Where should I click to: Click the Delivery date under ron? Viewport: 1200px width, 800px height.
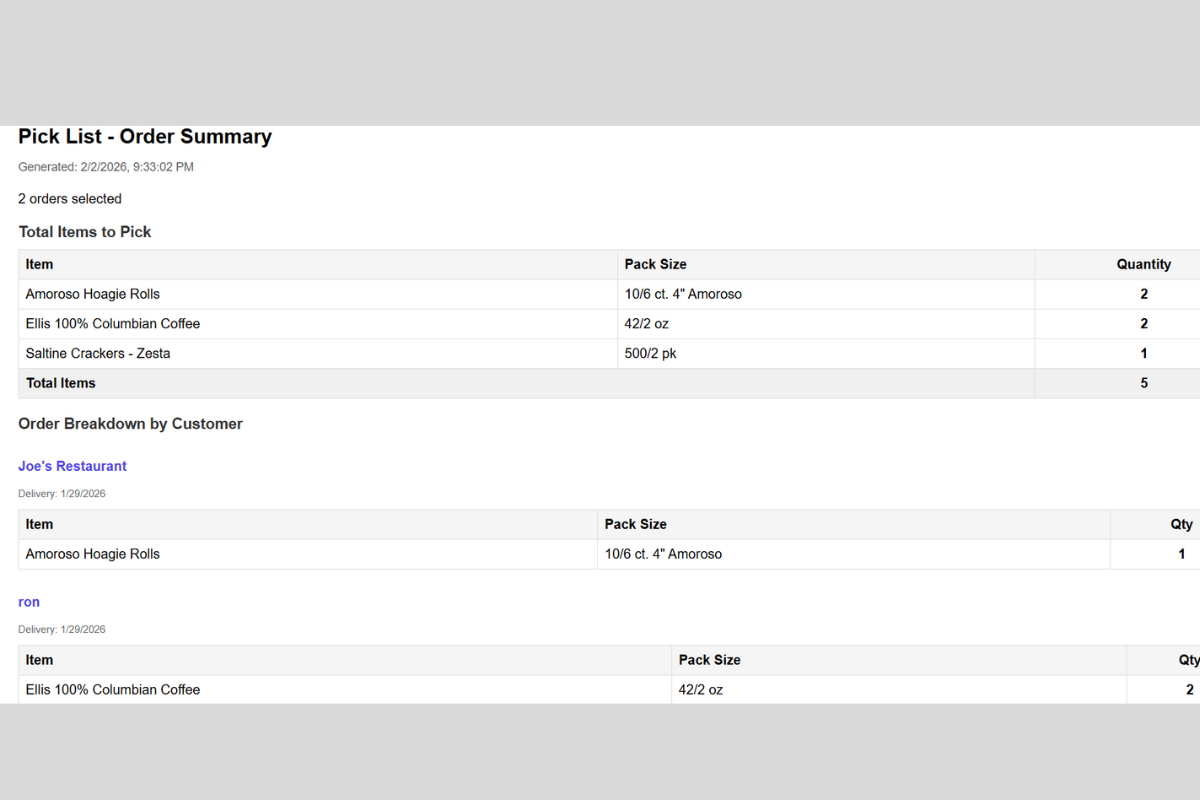pyautogui.click(x=61, y=629)
